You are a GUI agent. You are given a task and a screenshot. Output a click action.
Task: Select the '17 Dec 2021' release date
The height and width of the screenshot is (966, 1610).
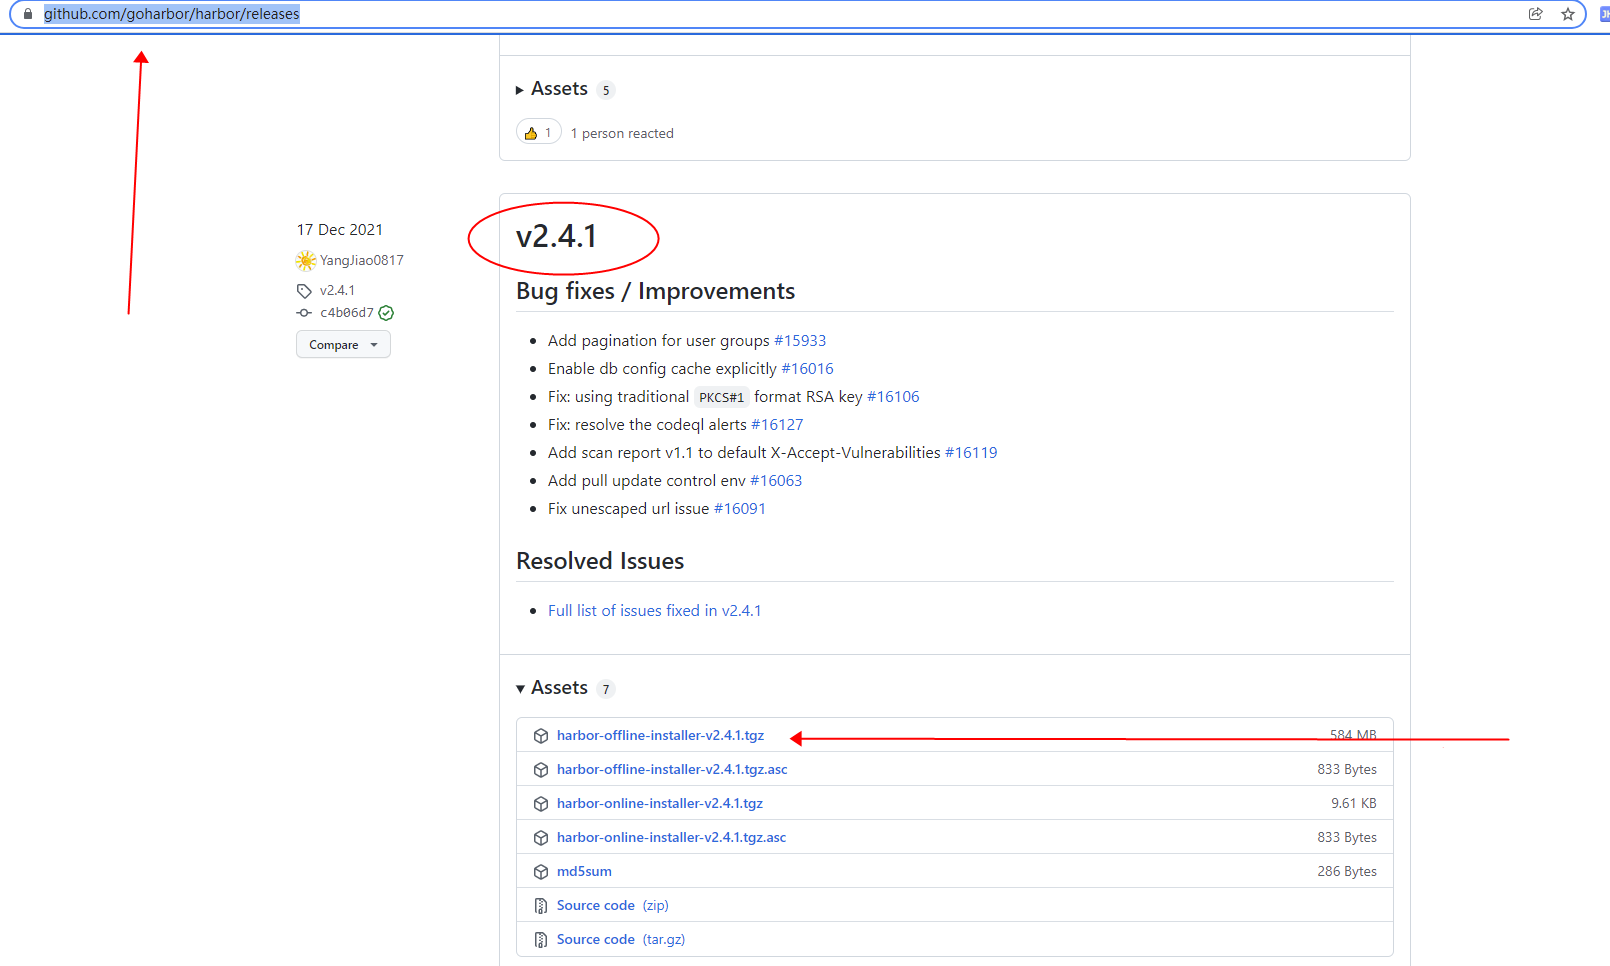point(340,230)
